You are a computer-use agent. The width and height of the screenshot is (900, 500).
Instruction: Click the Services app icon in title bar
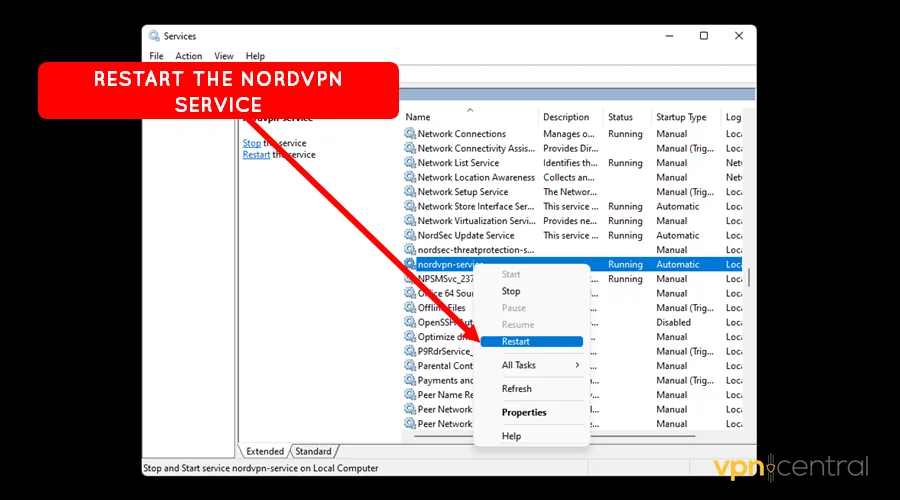point(154,36)
